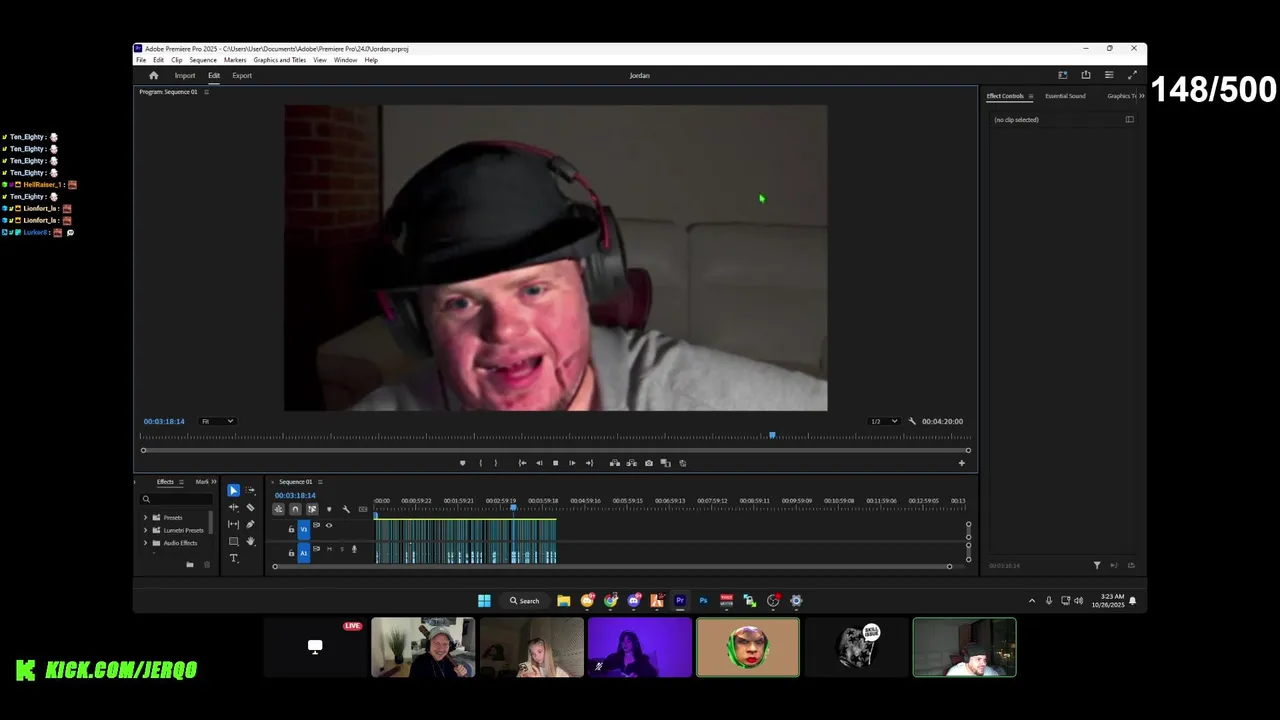
Task: Toggle Snap in timeline
Action: 295,509
